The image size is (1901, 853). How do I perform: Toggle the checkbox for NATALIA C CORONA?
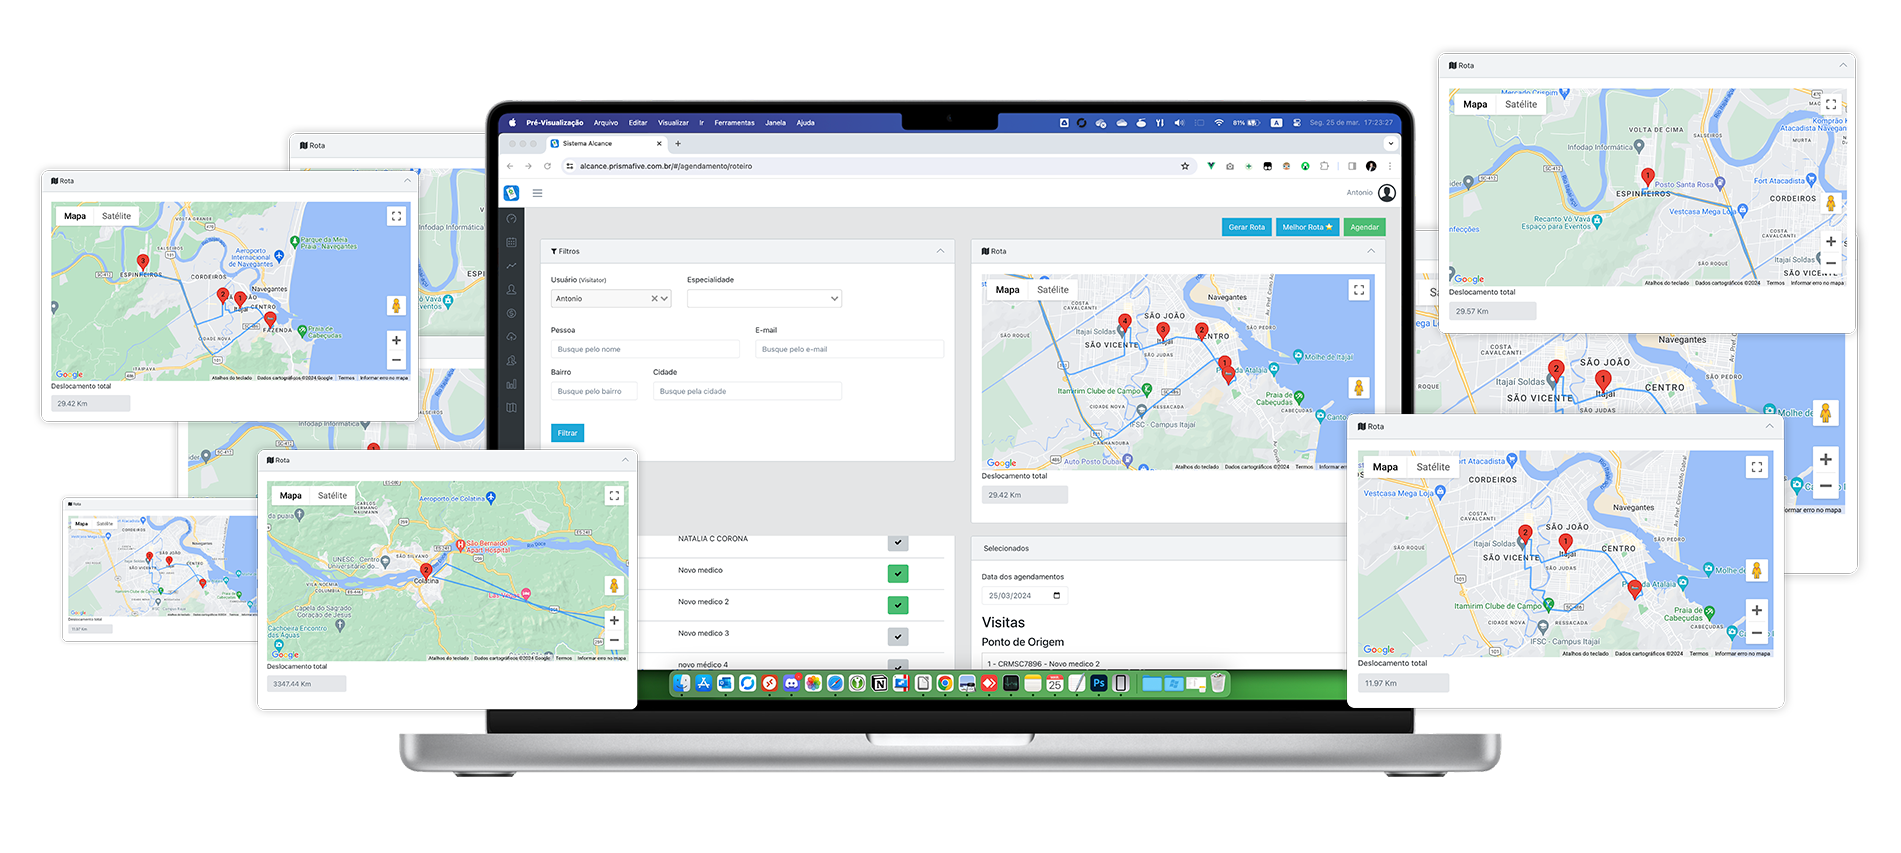coord(898,542)
